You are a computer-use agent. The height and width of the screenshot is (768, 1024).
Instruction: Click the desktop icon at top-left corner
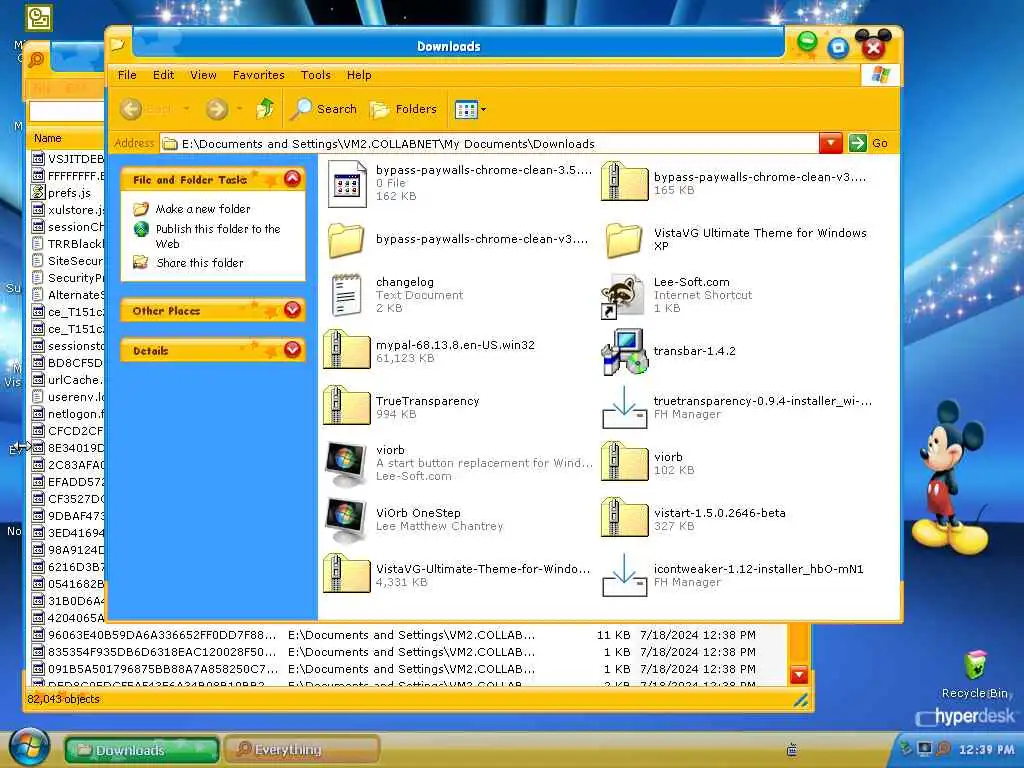pyautogui.click(x=39, y=18)
